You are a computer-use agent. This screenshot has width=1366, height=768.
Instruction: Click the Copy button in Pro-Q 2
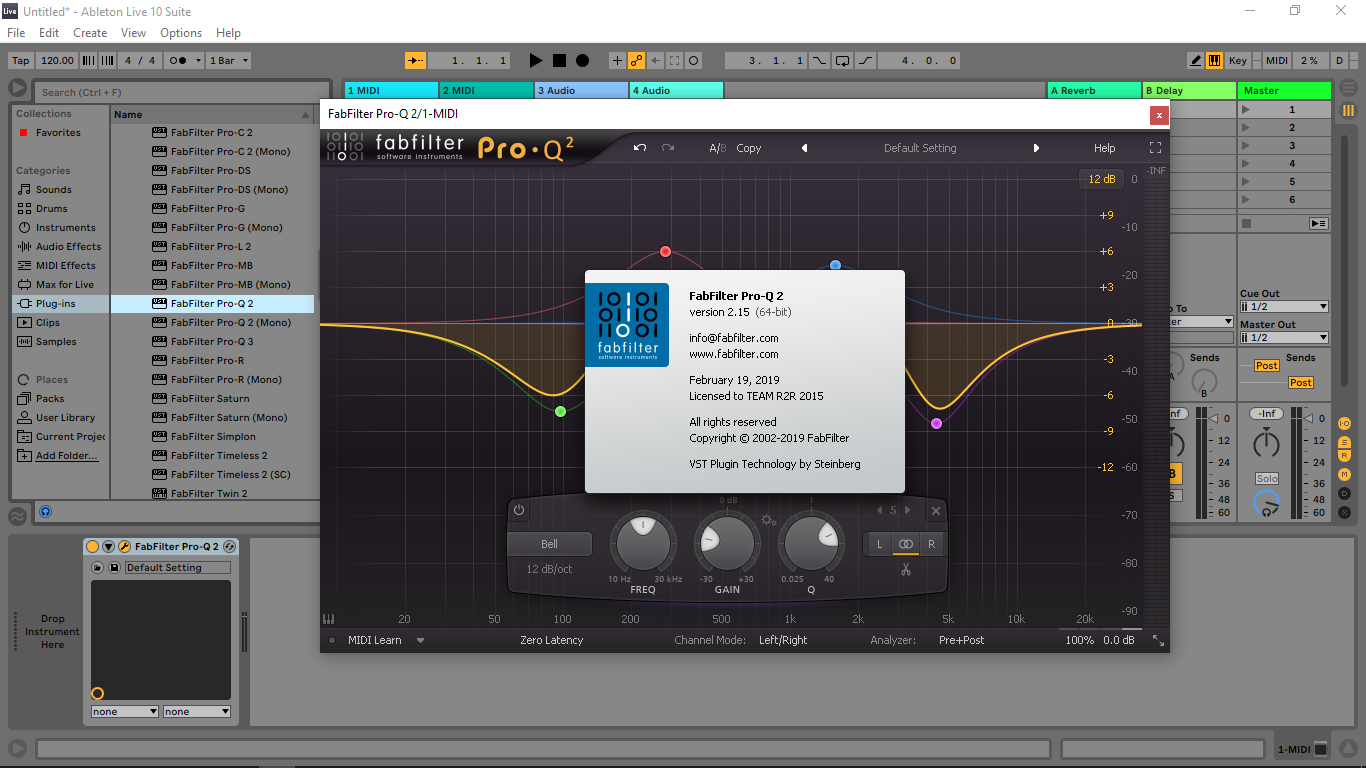tap(749, 148)
